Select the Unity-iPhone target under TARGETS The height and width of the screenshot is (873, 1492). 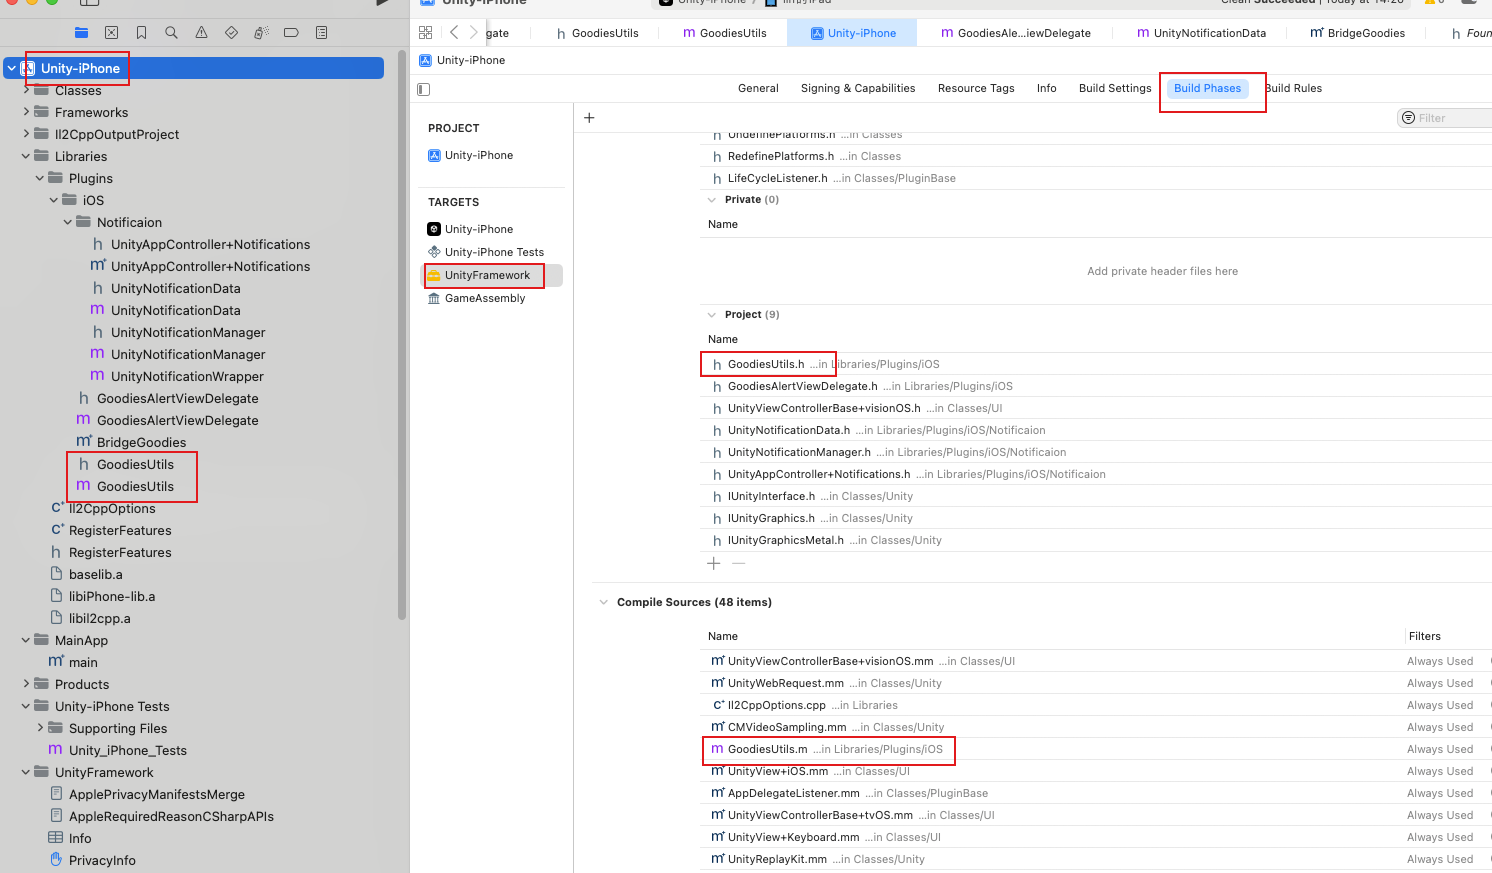click(x=470, y=229)
